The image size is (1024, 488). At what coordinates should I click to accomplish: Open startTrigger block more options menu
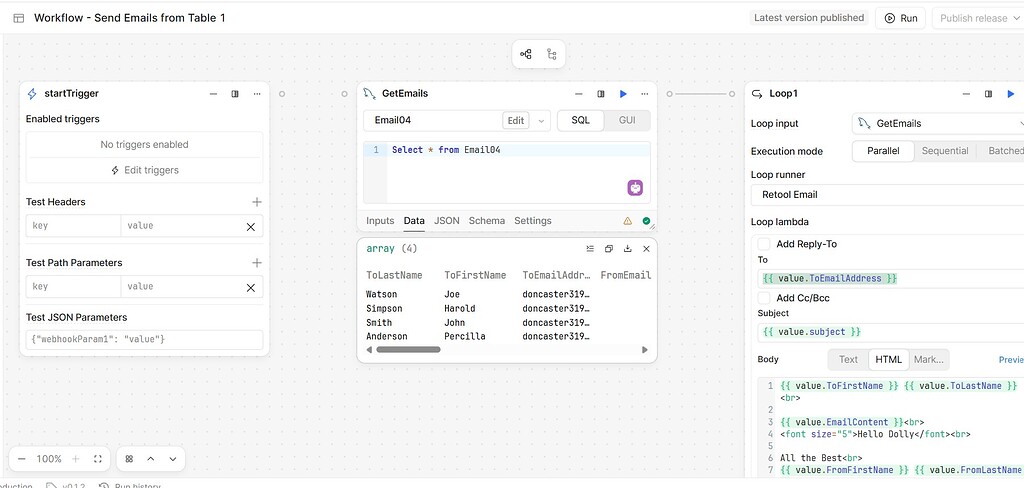click(x=257, y=94)
